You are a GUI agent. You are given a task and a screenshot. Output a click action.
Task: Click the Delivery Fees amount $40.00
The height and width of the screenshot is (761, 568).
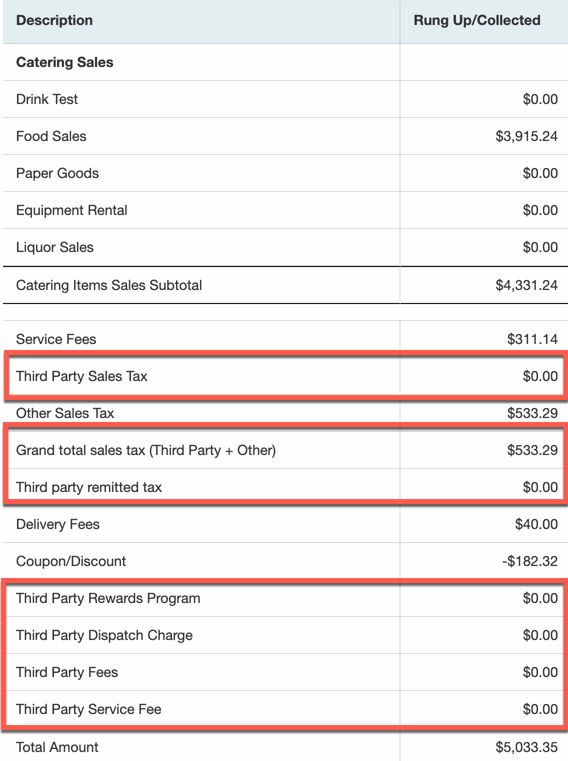(536, 524)
